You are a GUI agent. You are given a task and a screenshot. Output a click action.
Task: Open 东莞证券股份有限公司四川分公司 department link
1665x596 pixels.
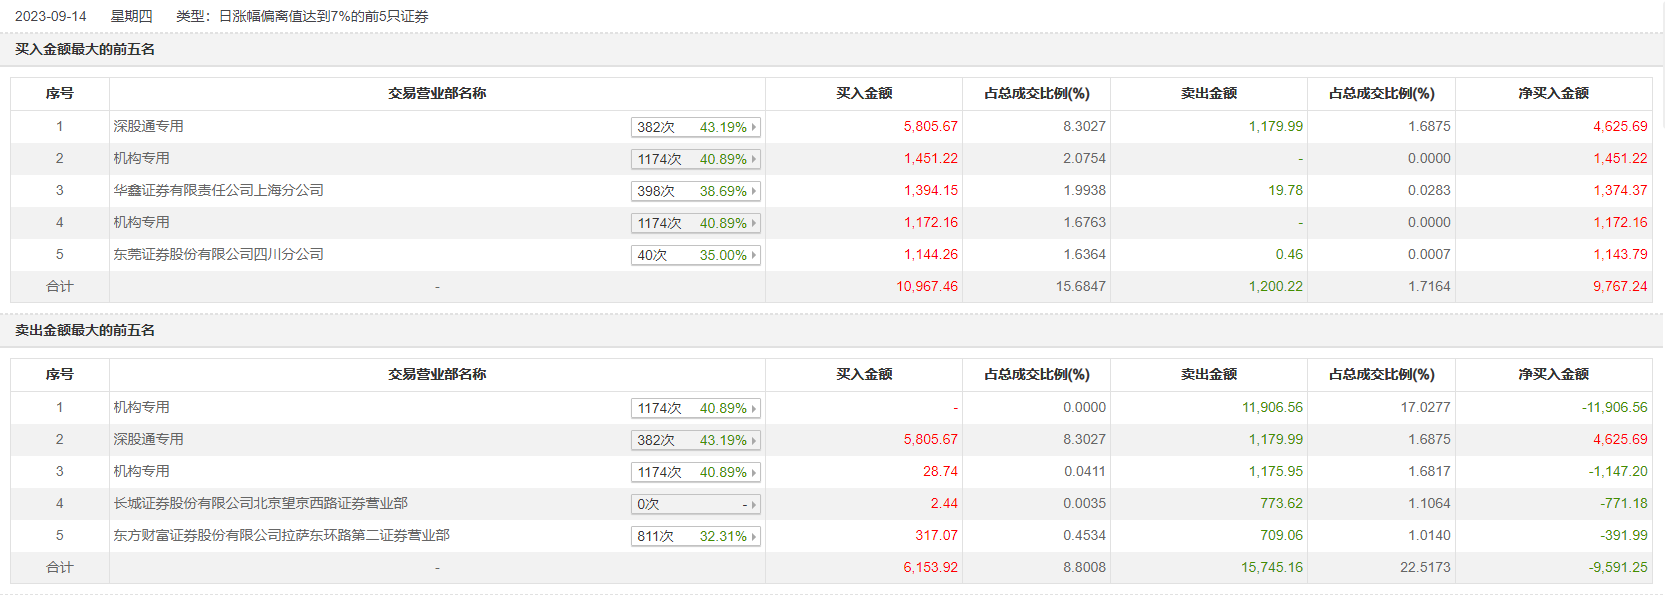[x=218, y=254]
